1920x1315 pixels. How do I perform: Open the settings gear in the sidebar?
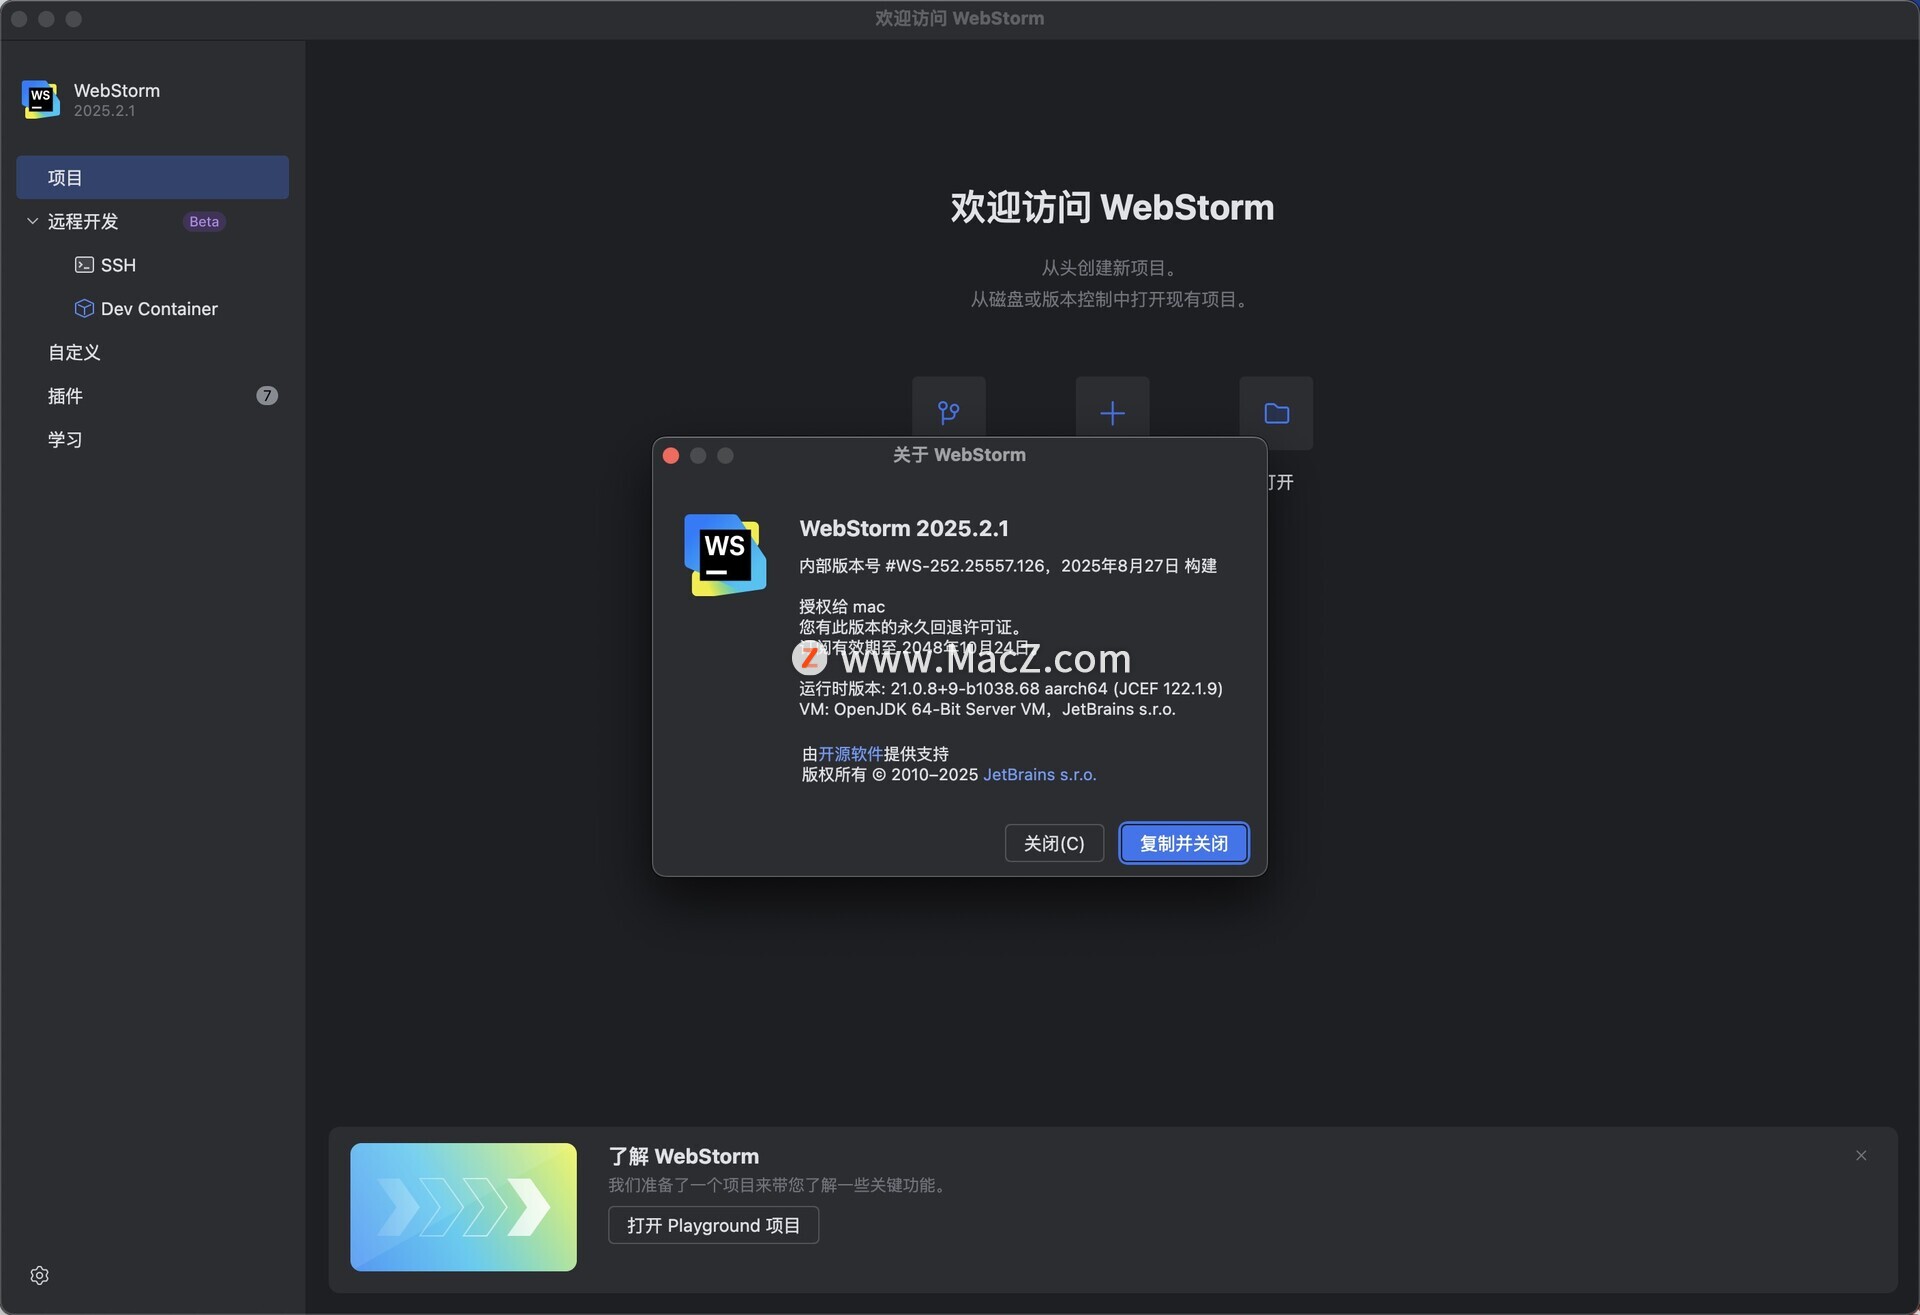[40, 1275]
